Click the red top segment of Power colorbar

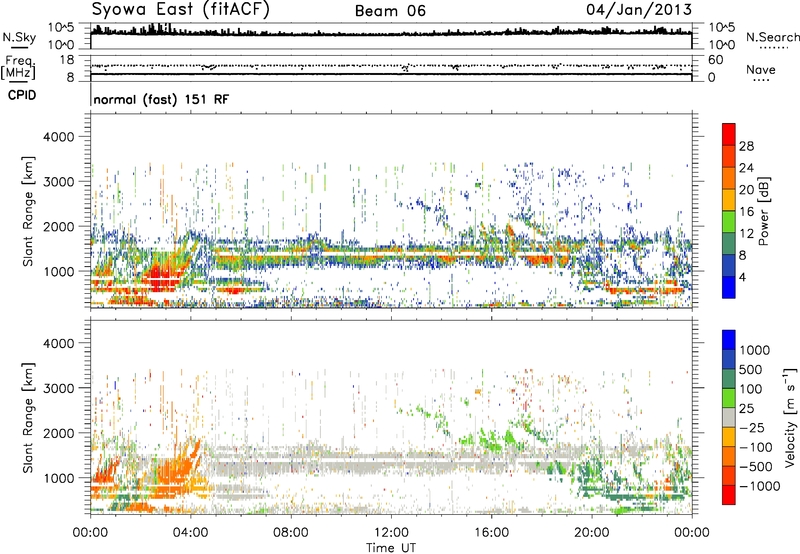pos(729,135)
